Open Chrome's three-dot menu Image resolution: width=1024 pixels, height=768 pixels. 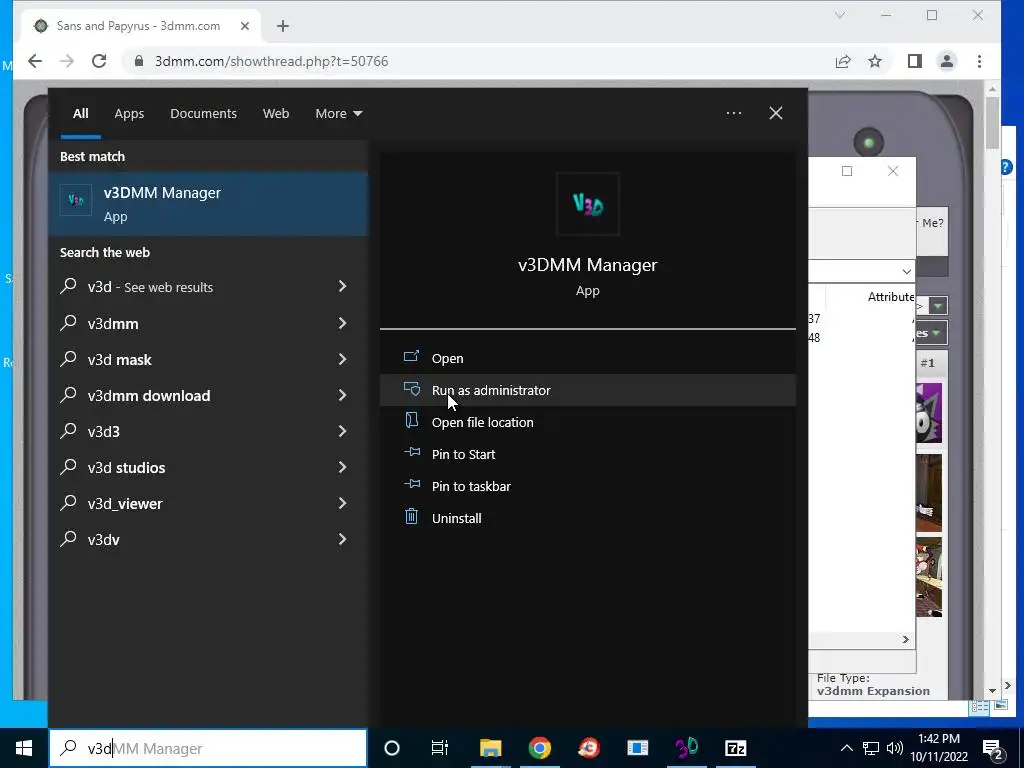pos(979,61)
